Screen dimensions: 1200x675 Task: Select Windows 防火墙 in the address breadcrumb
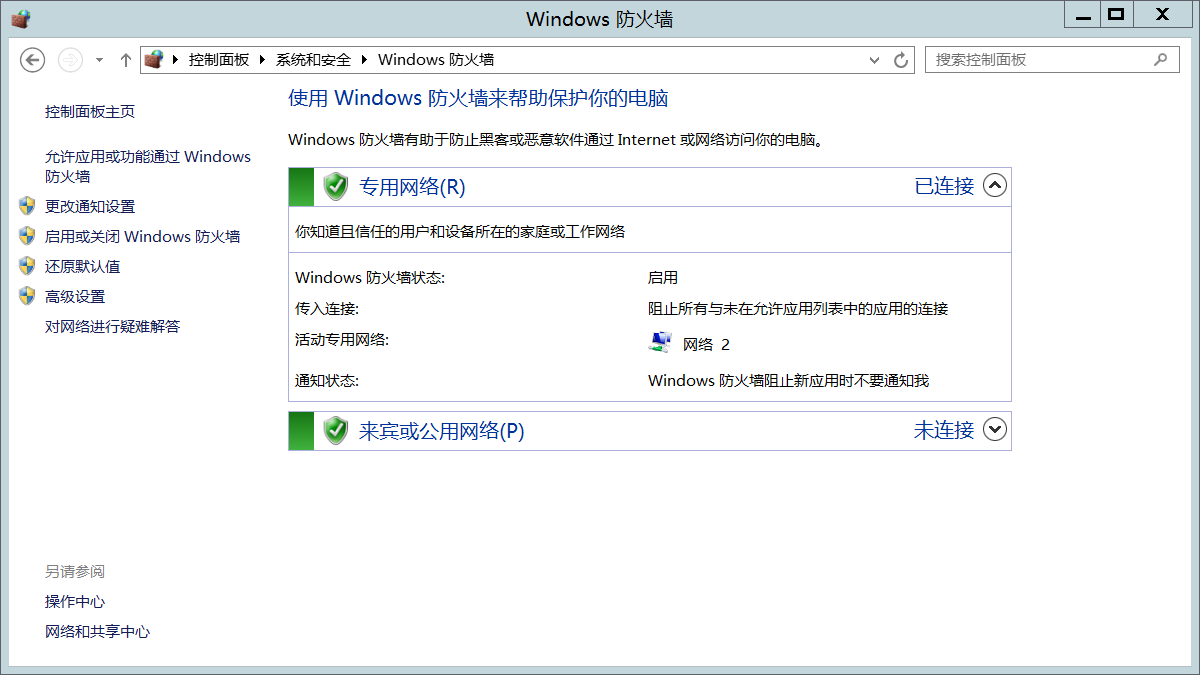click(436, 60)
